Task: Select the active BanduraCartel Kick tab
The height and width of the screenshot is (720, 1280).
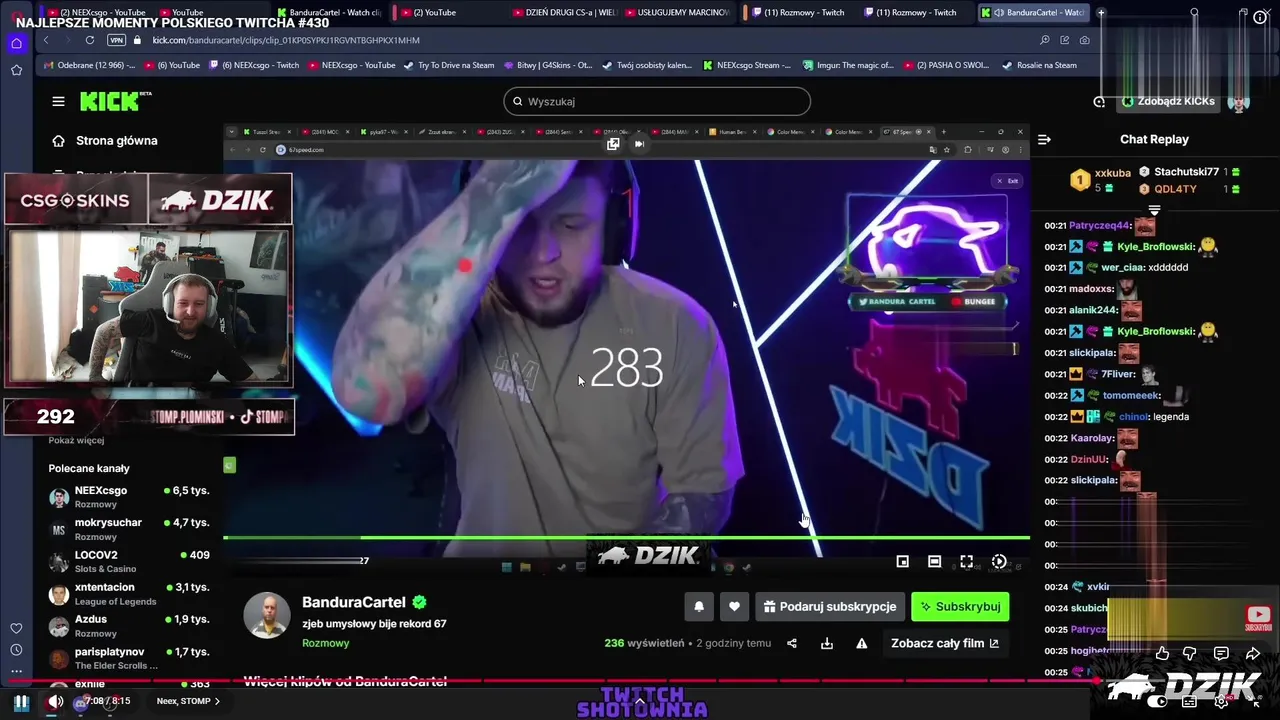Action: coord(1032,13)
